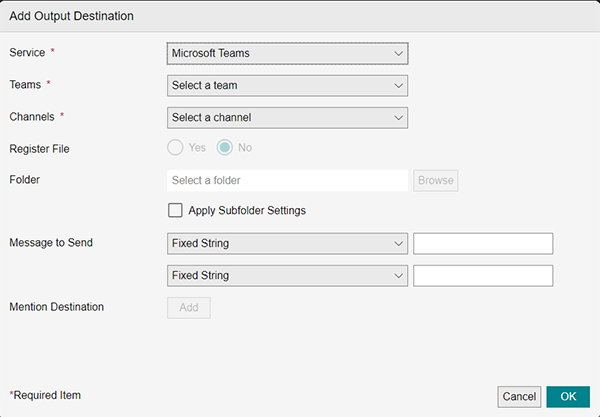Viewport: 600px width, 417px height.
Task: Select the Yes radio for Register File
Action: [x=175, y=148]
